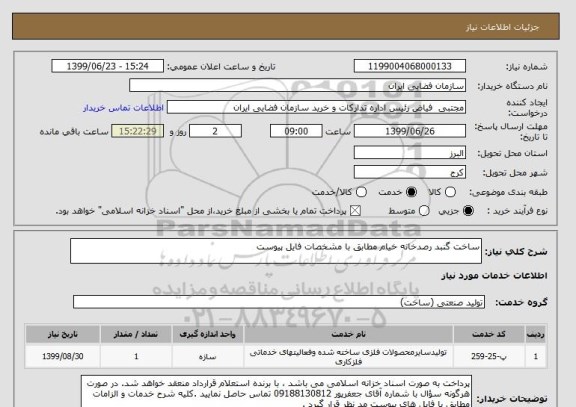Click the شهر محل تحویل label
Viewport: 576px width, 407px height.
coord(515,173)
